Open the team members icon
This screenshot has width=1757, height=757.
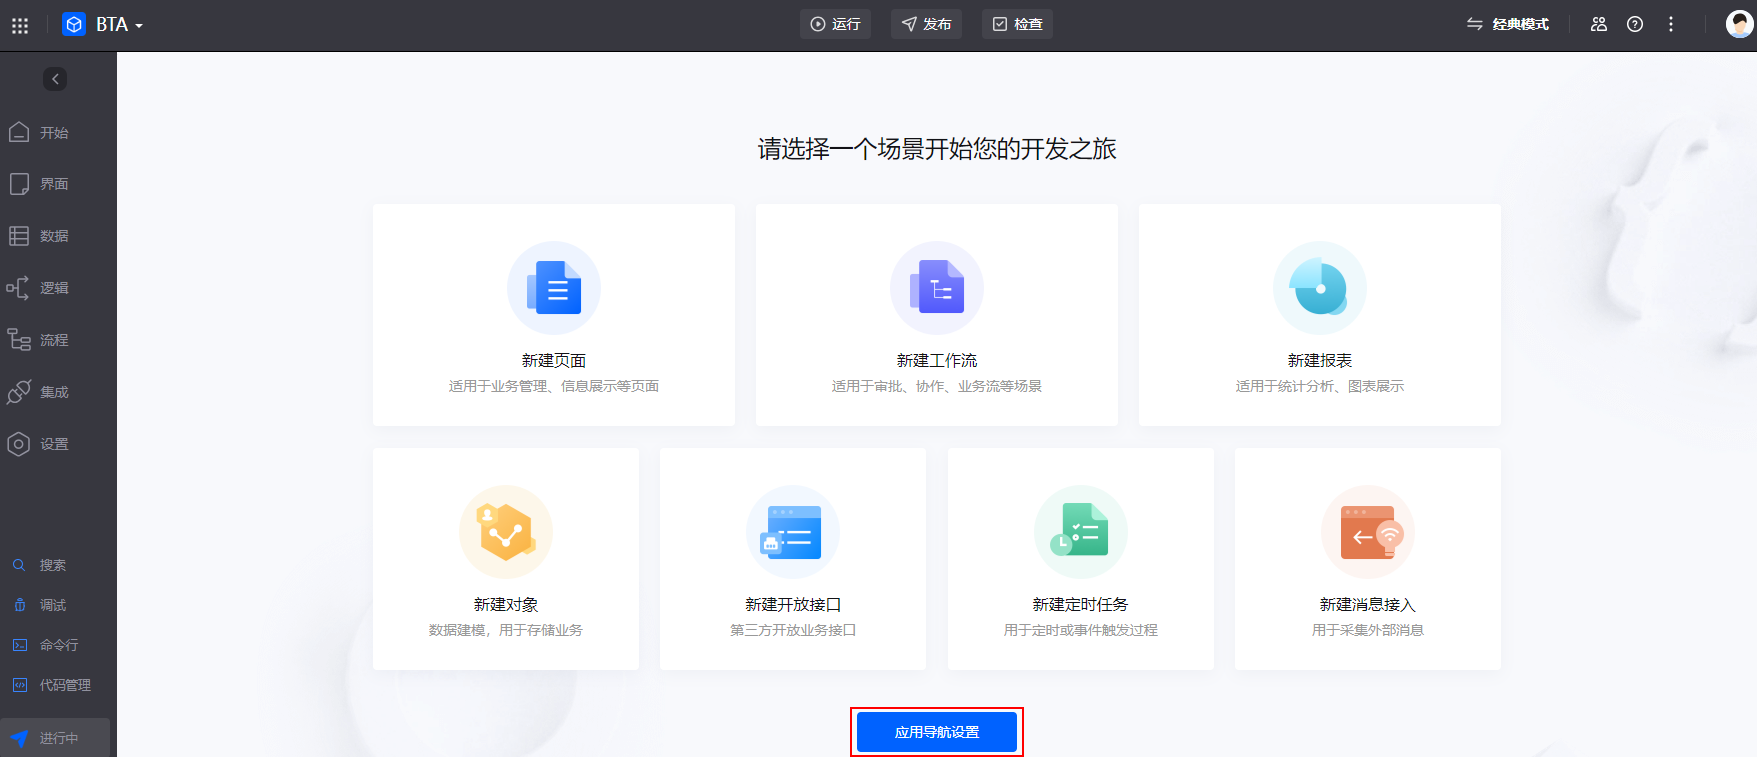point(1599,24)
